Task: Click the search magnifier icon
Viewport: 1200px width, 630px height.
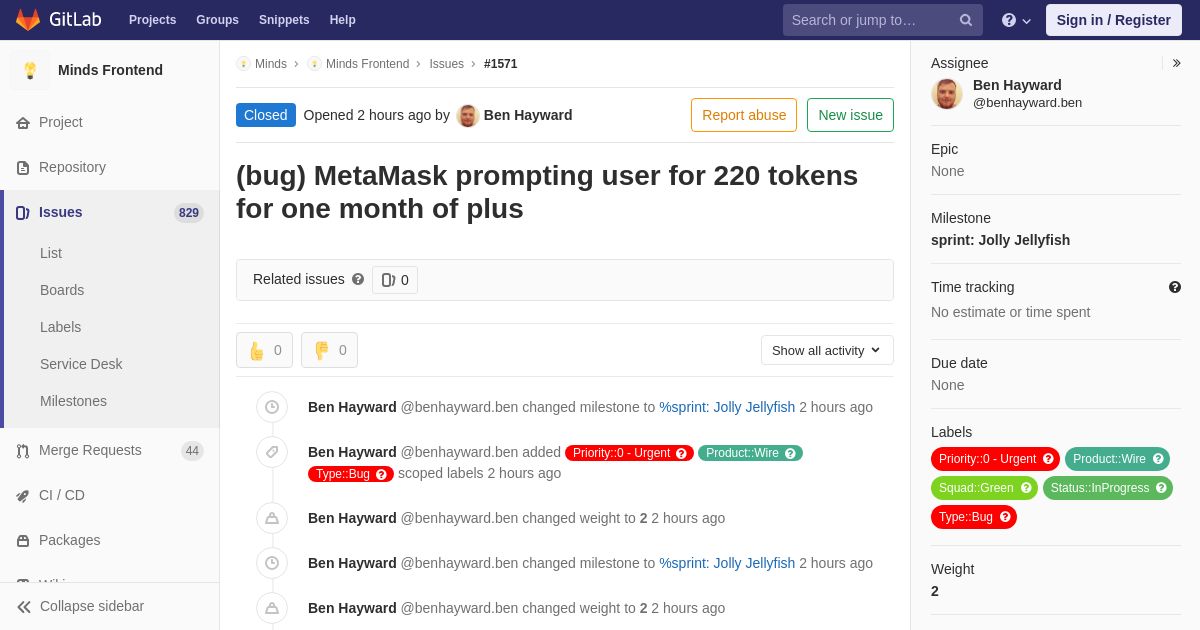Action: 966,20
